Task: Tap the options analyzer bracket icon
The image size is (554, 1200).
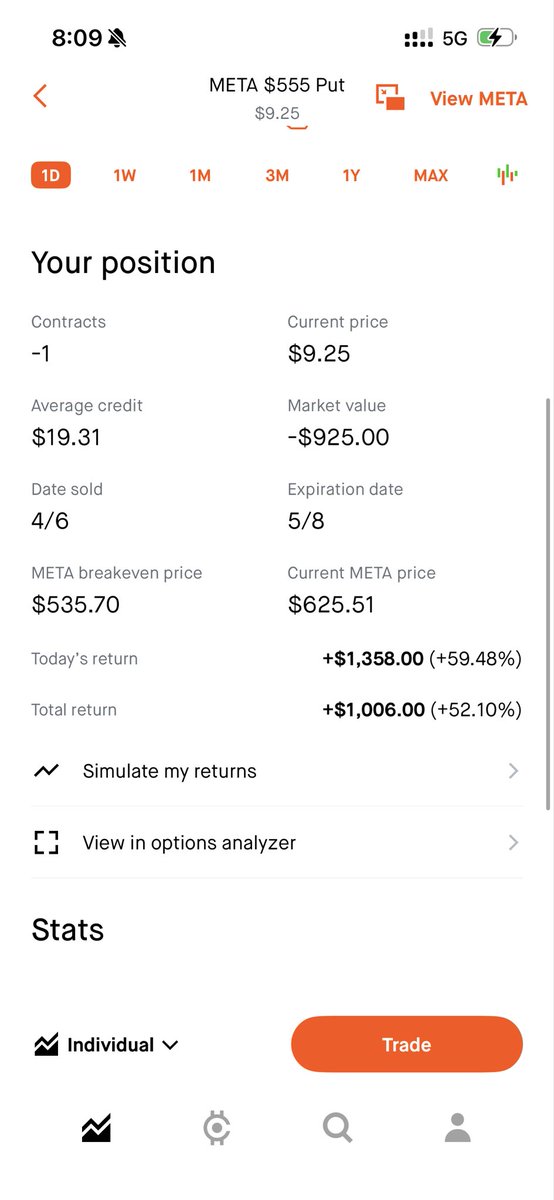Action: click(46, 843)
